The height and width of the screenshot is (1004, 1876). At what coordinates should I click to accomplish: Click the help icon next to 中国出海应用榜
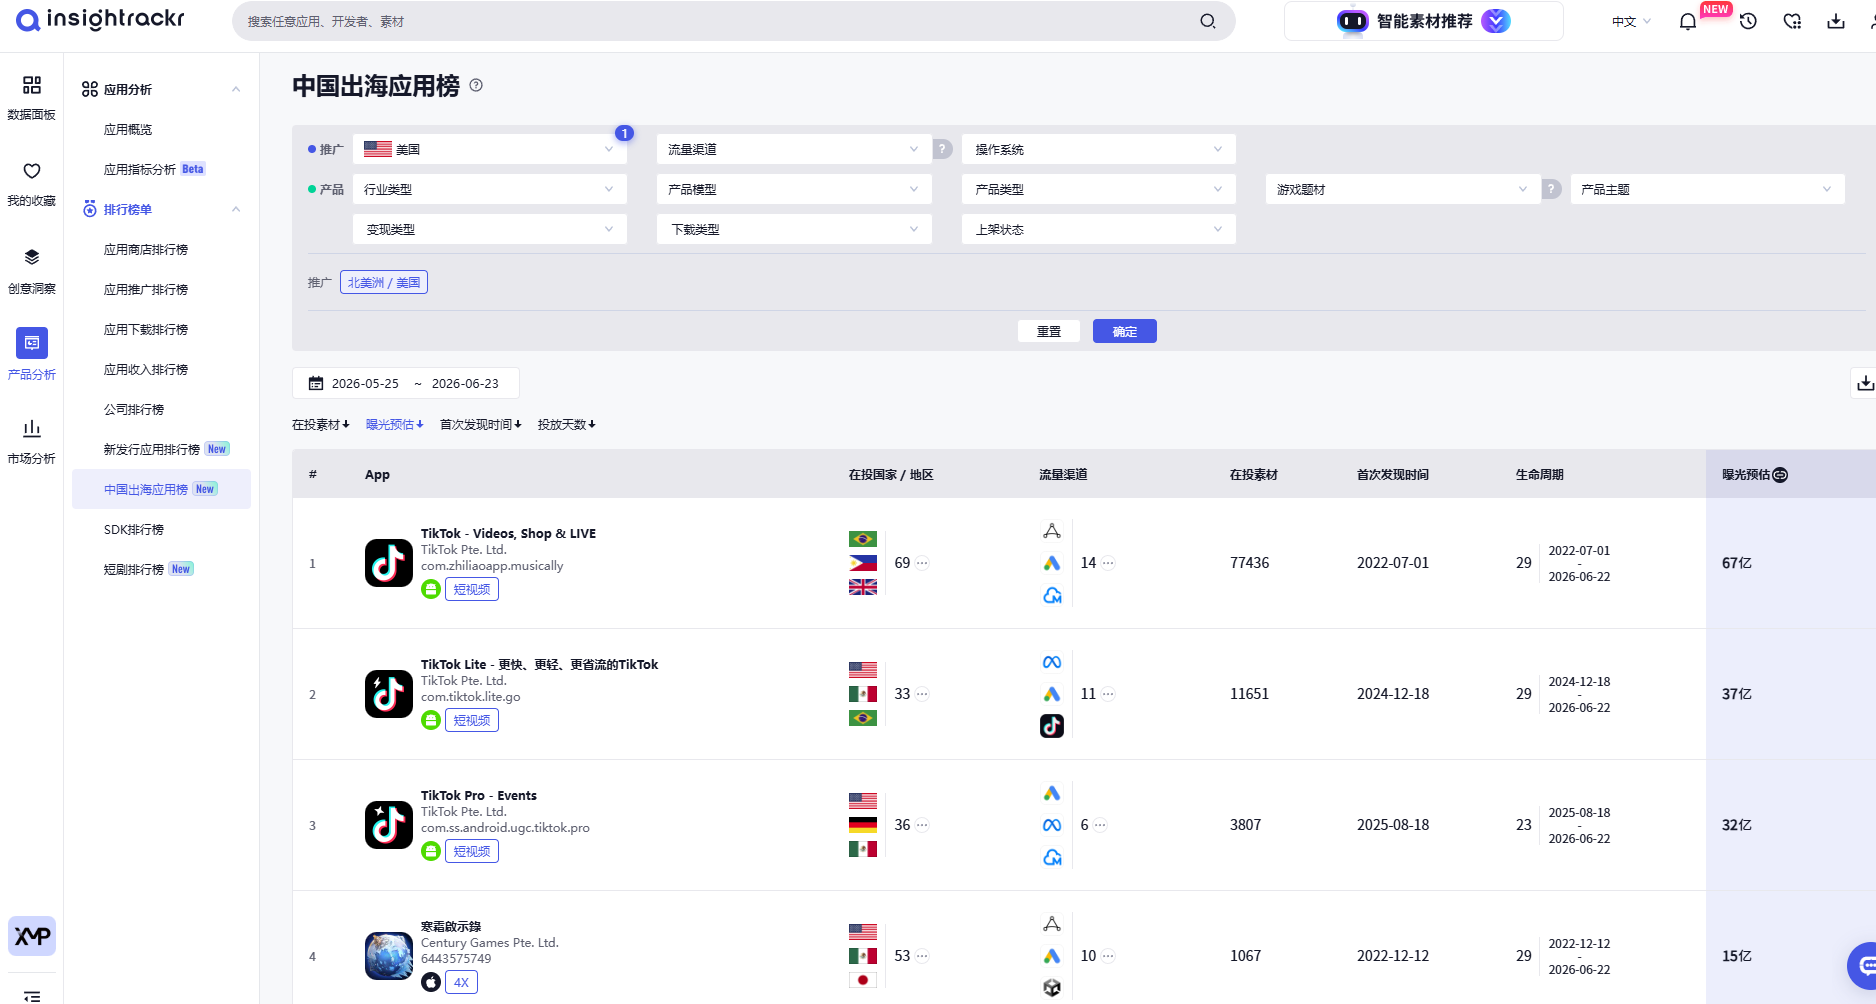[476, 85]
